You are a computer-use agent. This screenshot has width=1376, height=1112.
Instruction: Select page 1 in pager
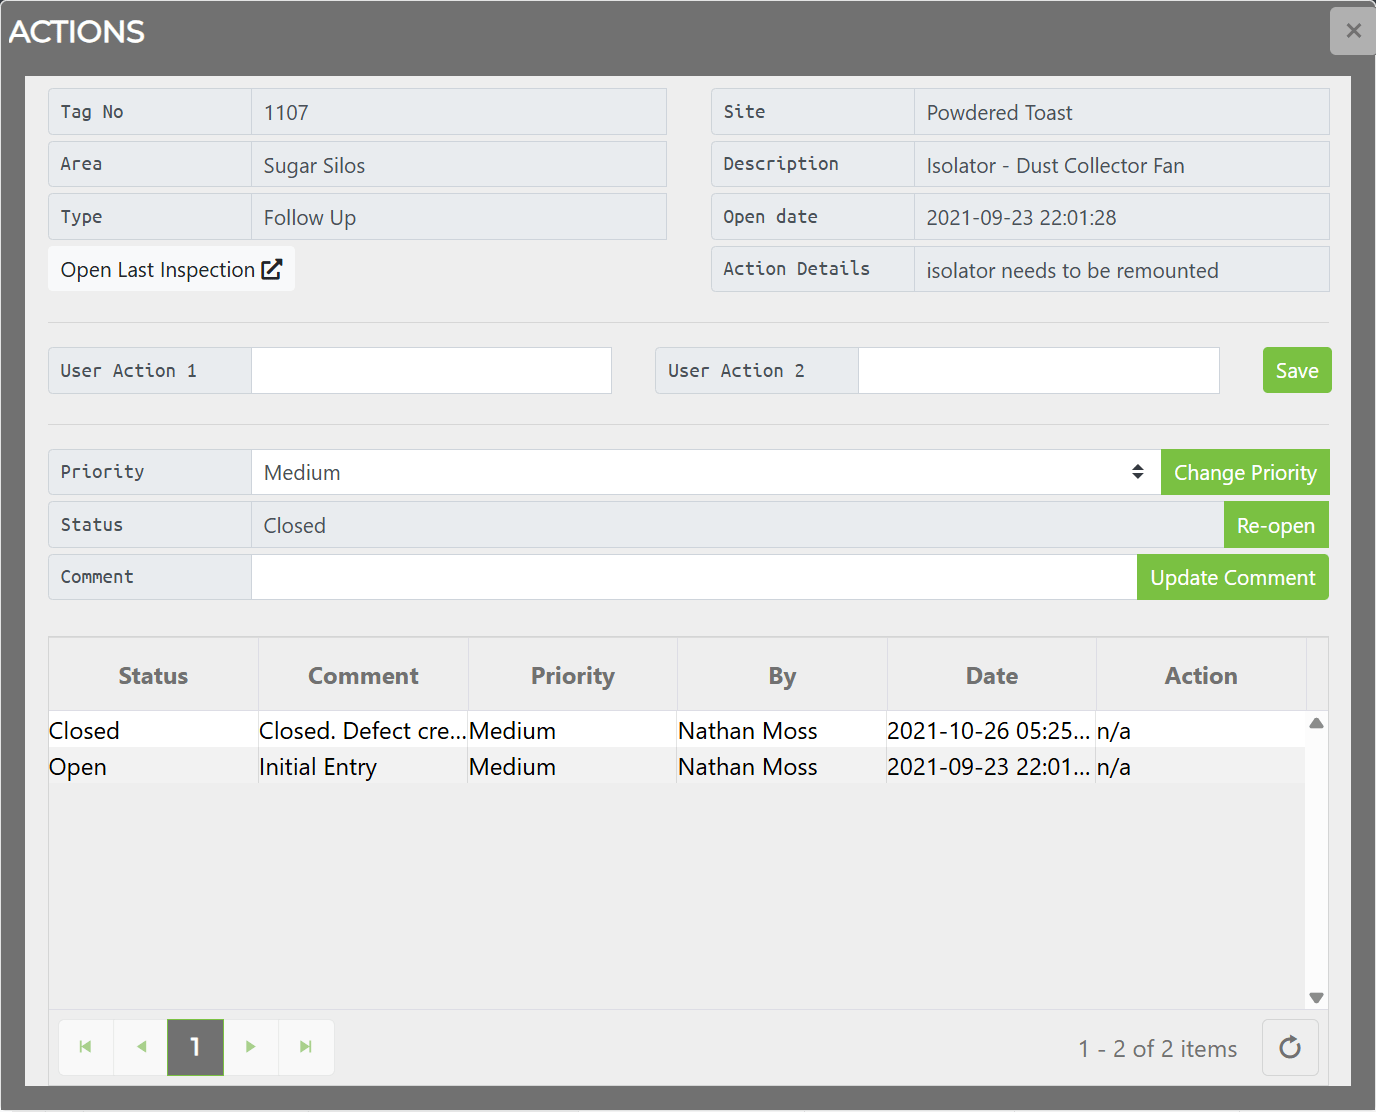(x=195, y=1047)
